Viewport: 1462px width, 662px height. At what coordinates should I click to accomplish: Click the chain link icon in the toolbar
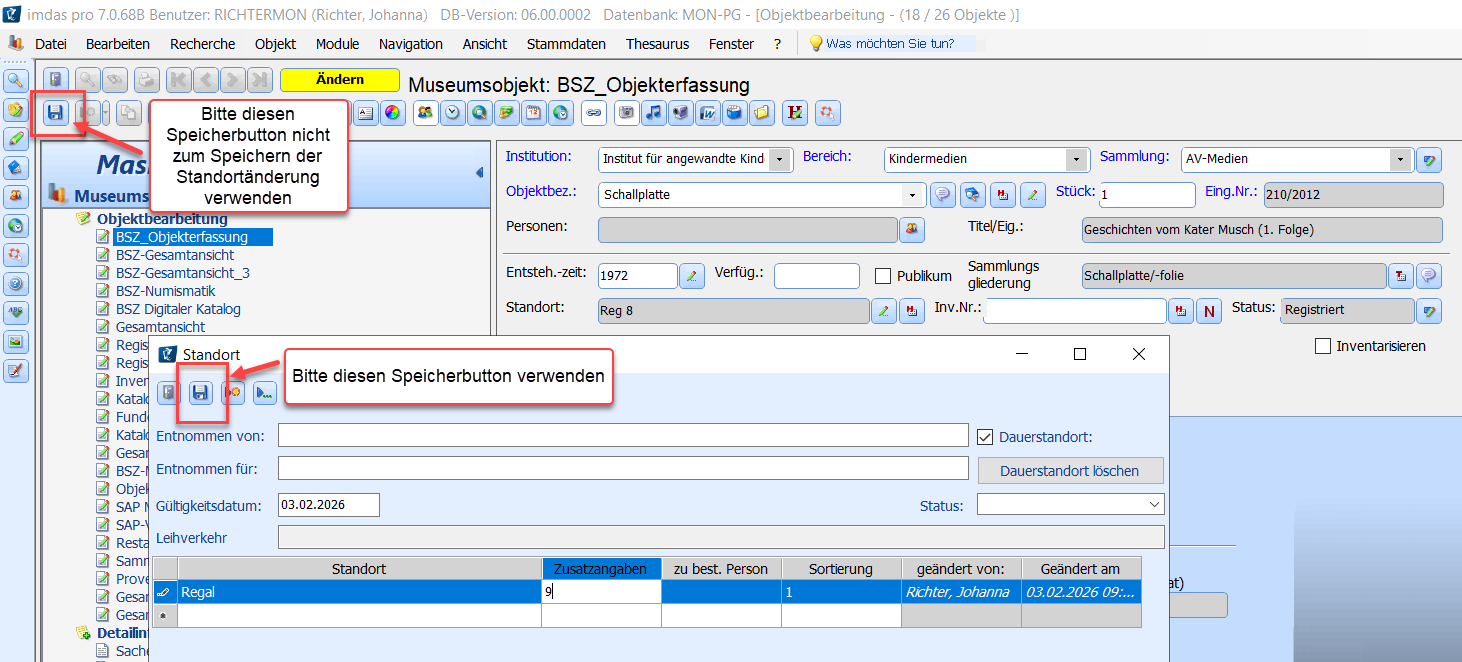coord(594,113)
